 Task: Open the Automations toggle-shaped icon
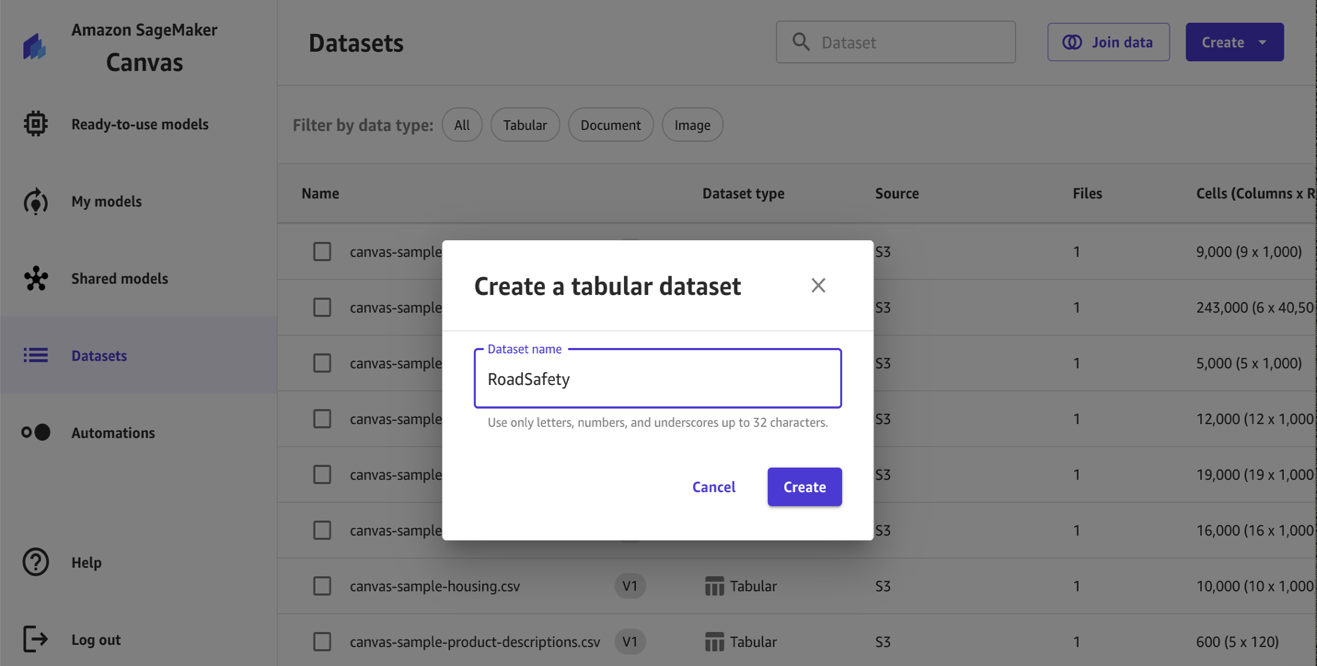[x=36, y=432]
